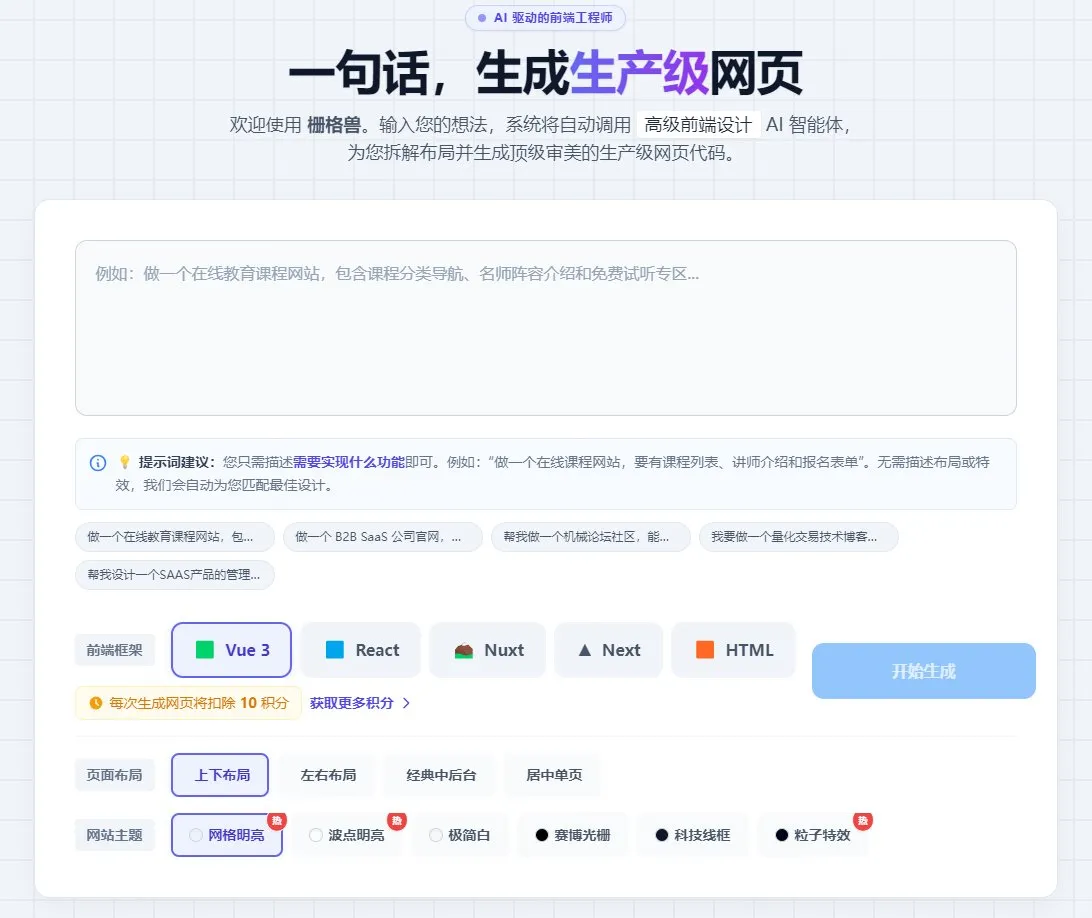Click the black swatch on 赛博光栅
The height and width of the screenshot is (918, 1092).
(542, 835)
